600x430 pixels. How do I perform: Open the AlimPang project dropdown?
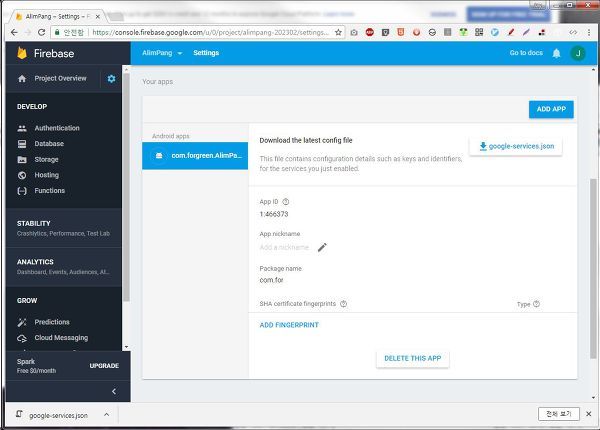pyautogui.click(x=162, y=53)
